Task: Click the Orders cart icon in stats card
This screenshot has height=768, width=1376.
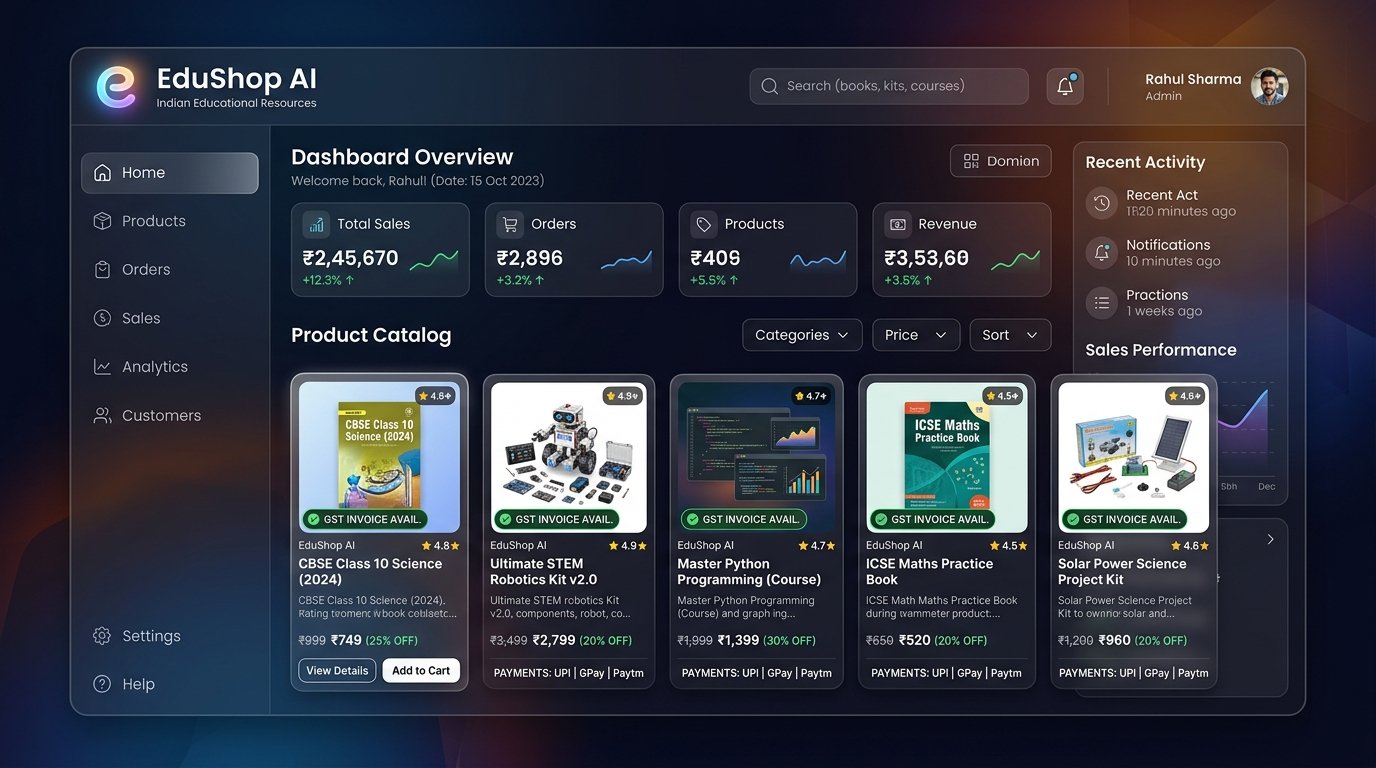Action: (510, 224)
